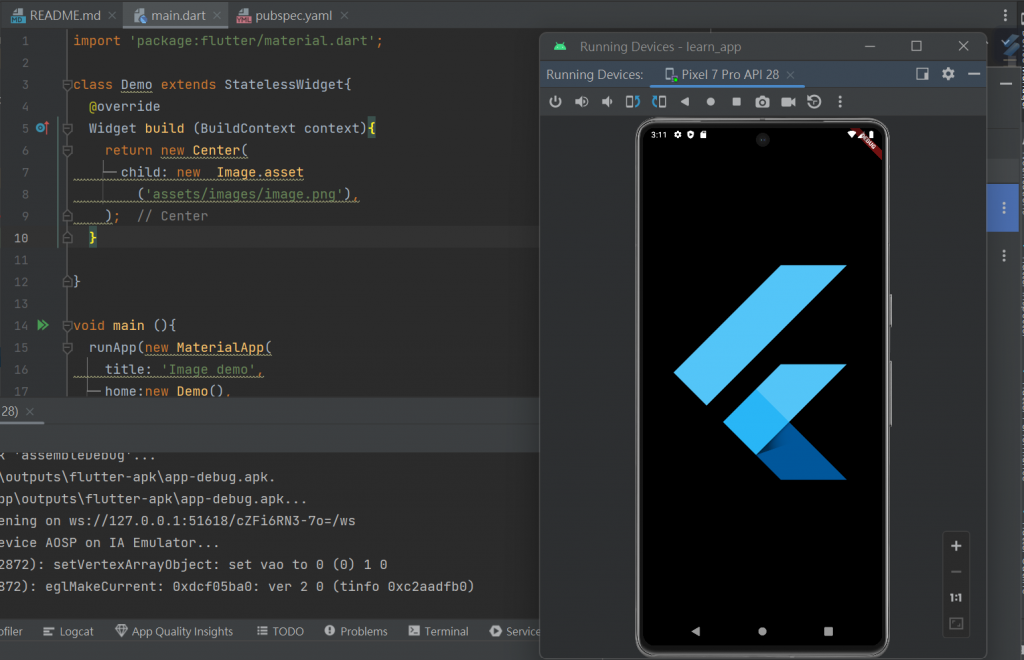Viewport: 1024px width, 660px height.
Task: Close the pubspec.yaml editor tab
Action: click(x=344, y=15)
